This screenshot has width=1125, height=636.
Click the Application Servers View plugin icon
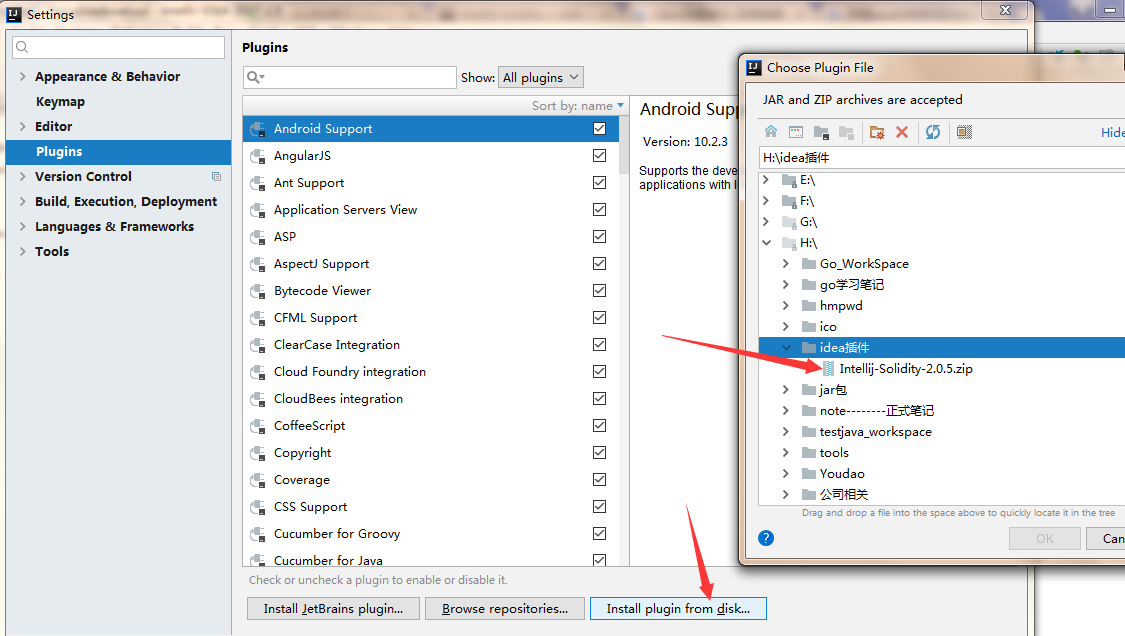click(258, 210)
